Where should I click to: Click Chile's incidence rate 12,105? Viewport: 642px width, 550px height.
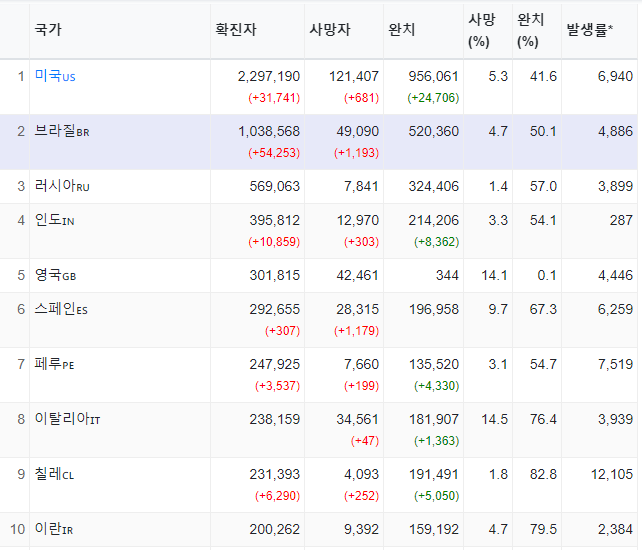coord(612,474)
